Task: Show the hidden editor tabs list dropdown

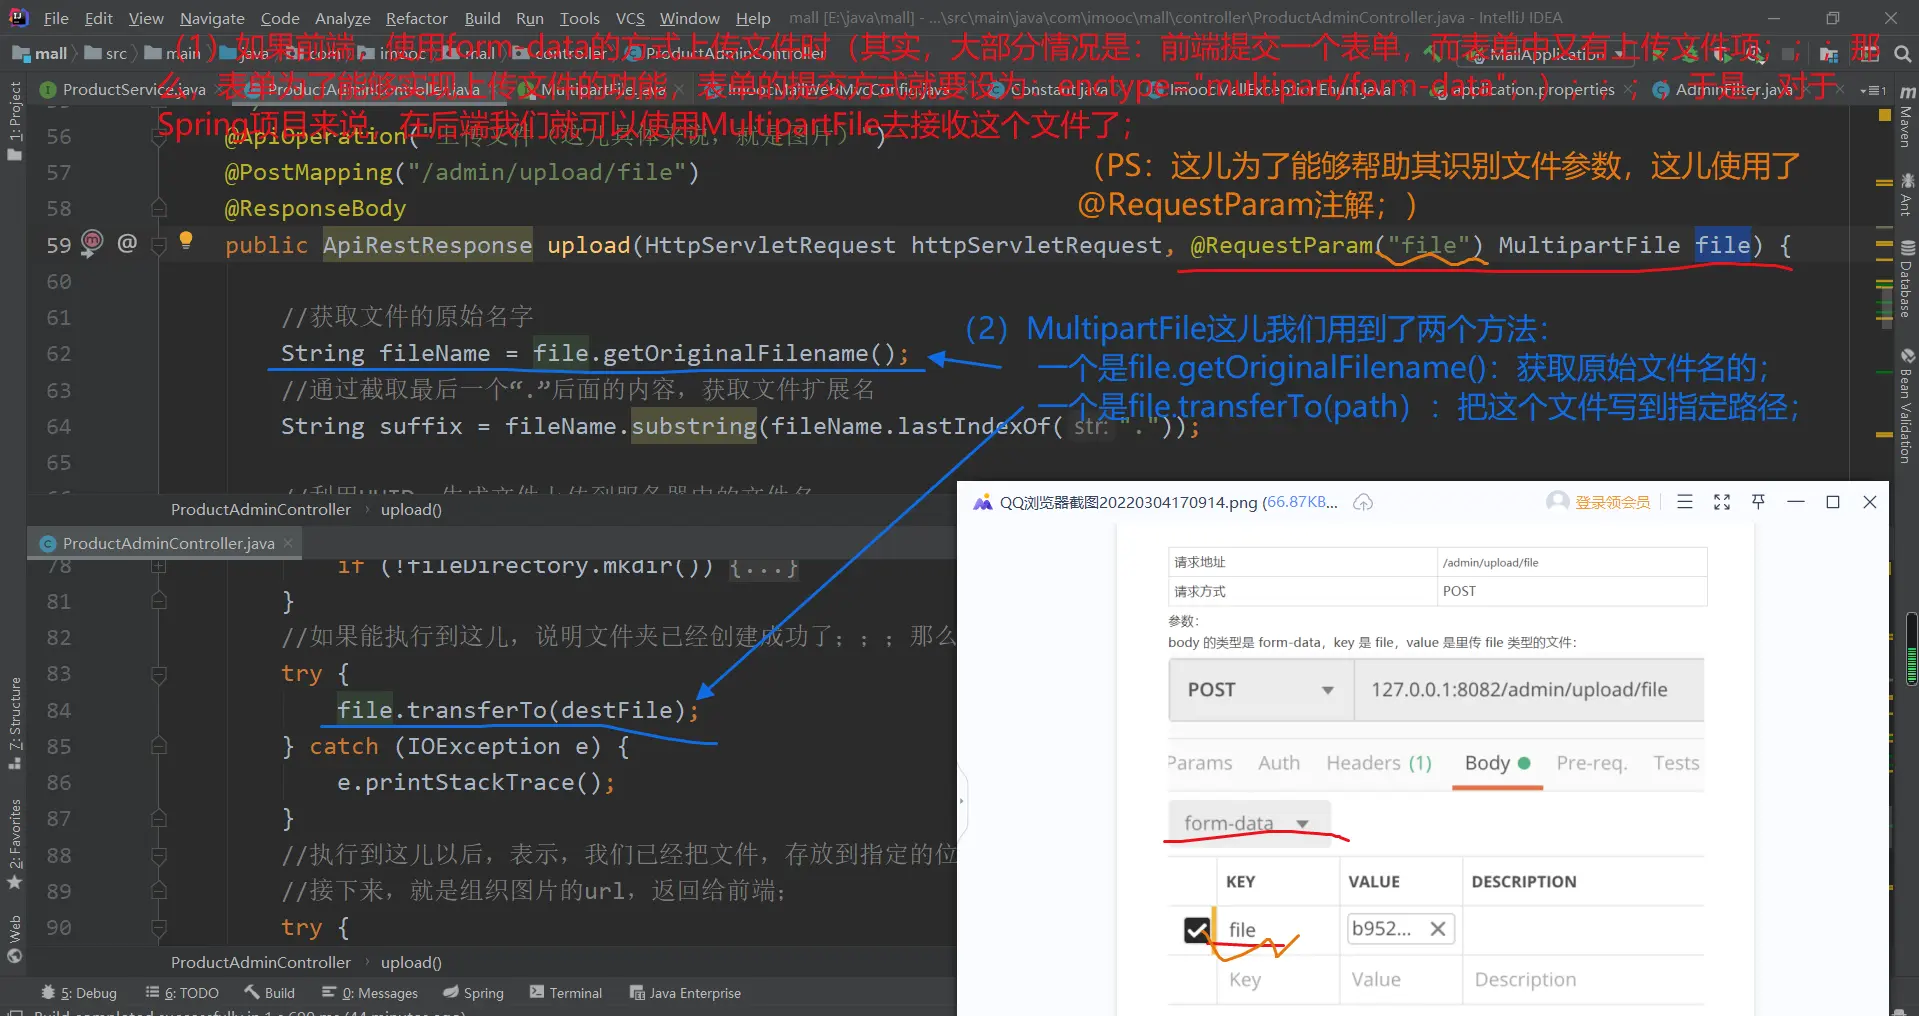Action: click(1872, 90)
